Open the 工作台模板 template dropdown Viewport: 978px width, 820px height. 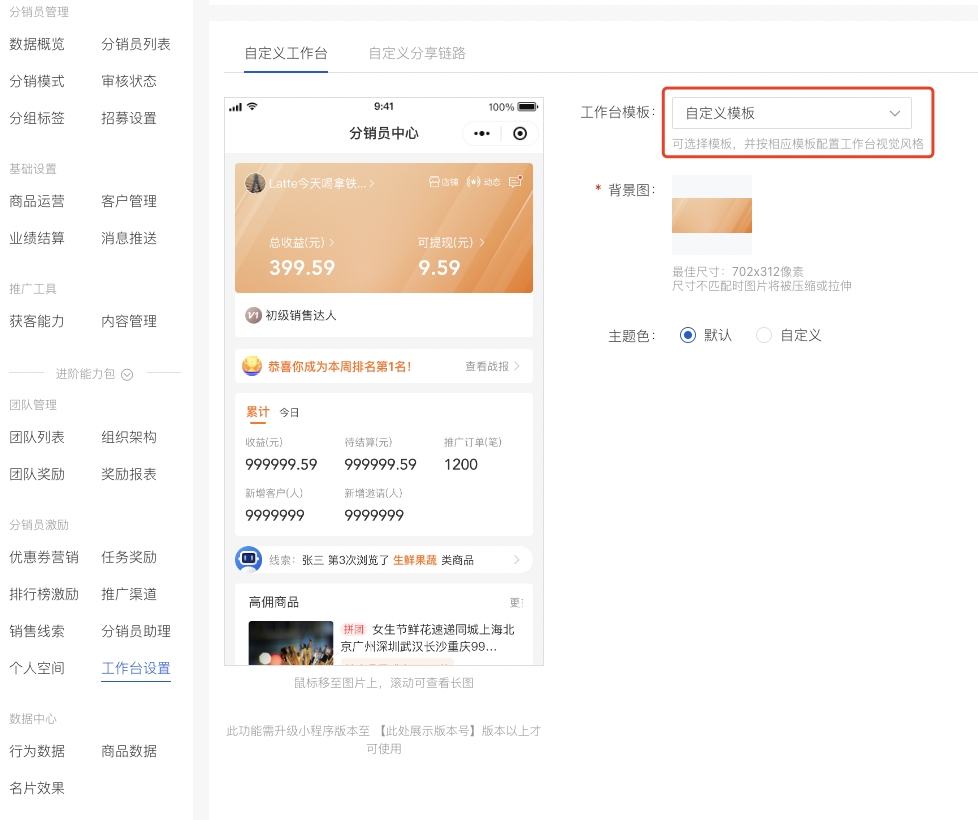(x=792, y=113)
